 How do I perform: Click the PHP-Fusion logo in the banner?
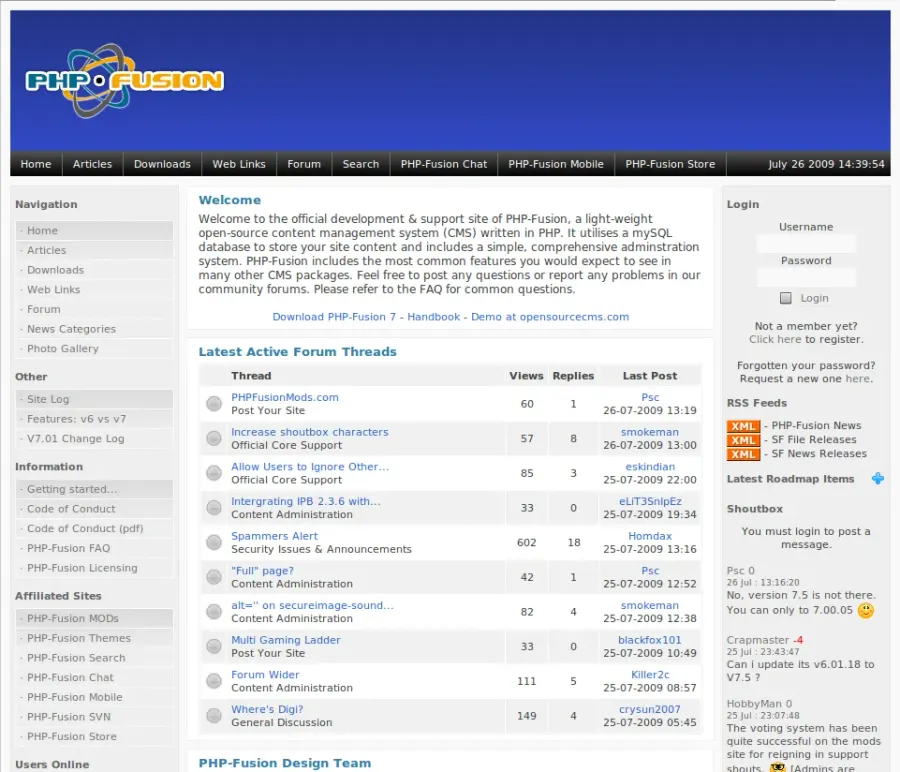[x=125, y=81]
